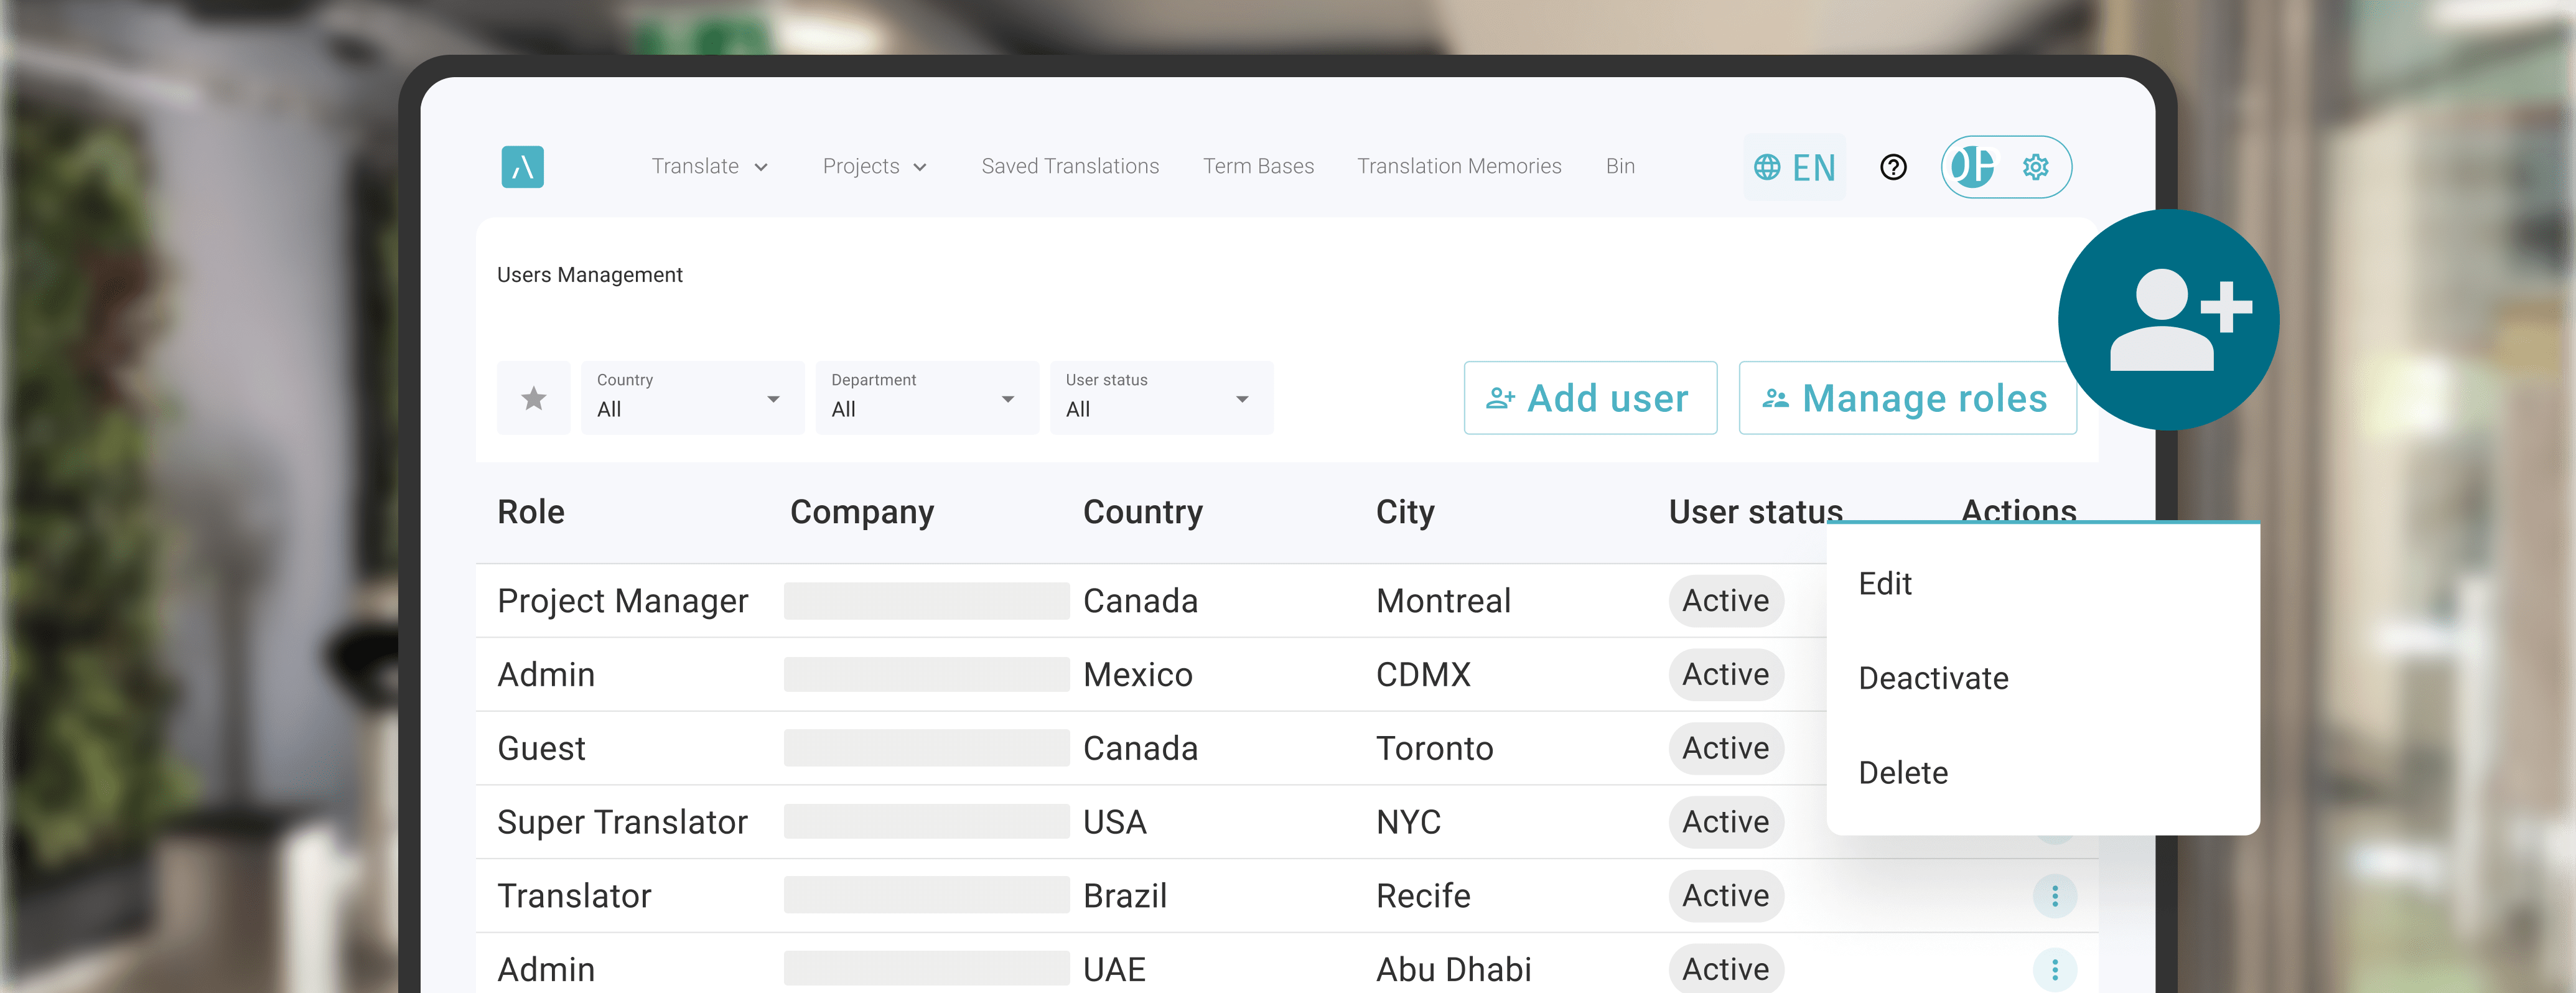Select Deactivate from the actions menu
Screen dimensions: 2576x993
[1933, 679]
